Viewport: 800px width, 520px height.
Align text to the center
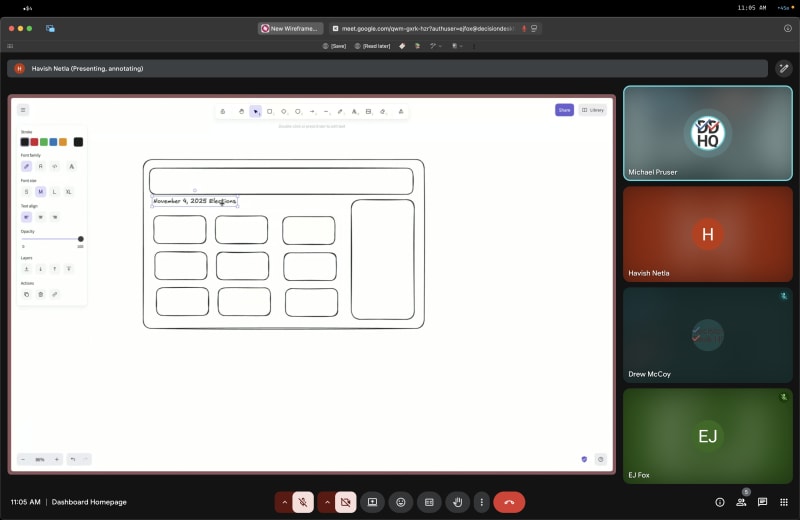[41, 217]
